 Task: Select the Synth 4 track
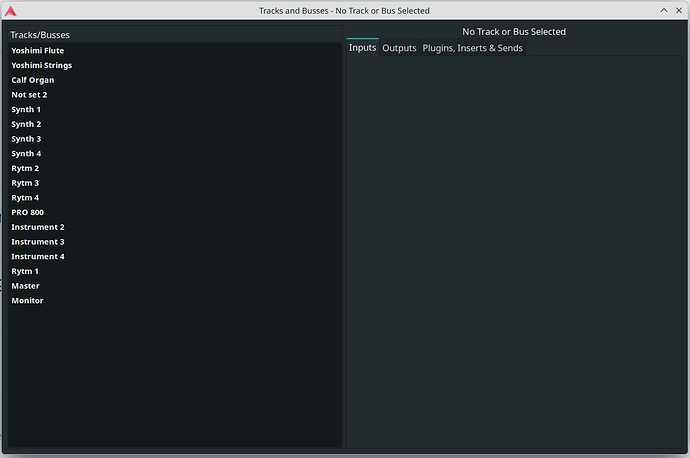[175, 154]
